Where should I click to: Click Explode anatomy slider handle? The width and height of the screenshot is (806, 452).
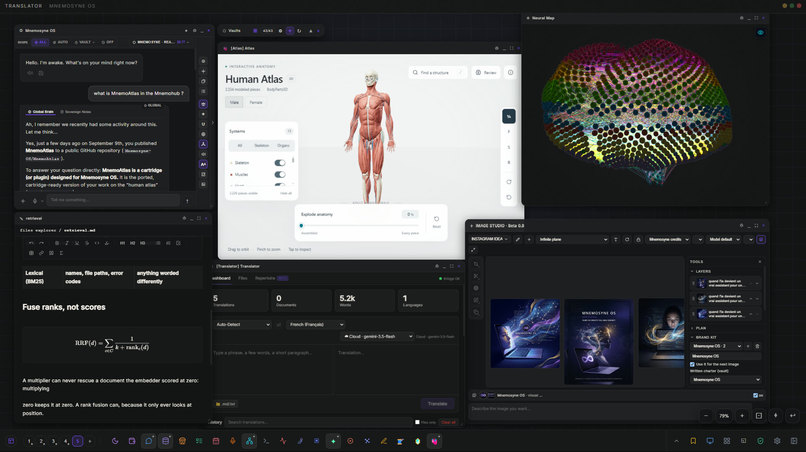(x=301, y=226)
